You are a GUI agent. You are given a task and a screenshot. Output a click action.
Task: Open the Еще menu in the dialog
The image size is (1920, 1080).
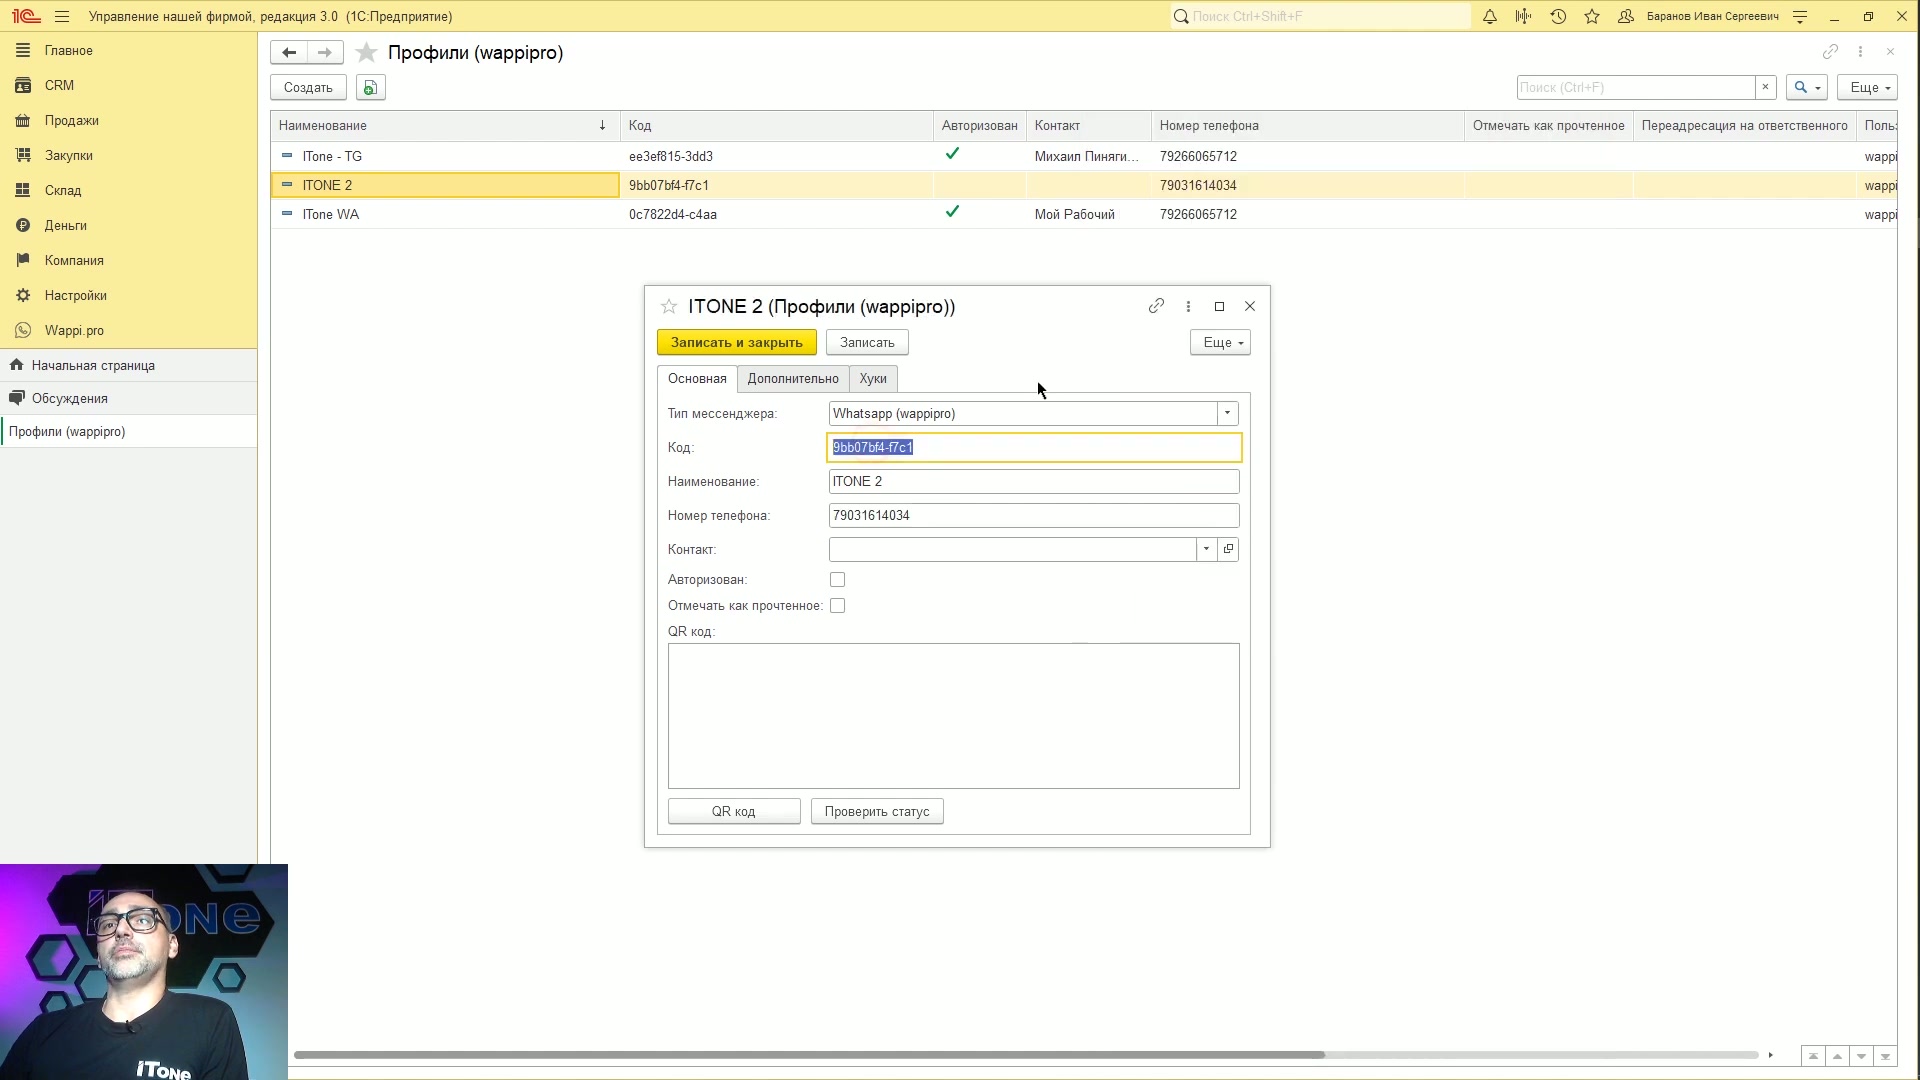1220,343
